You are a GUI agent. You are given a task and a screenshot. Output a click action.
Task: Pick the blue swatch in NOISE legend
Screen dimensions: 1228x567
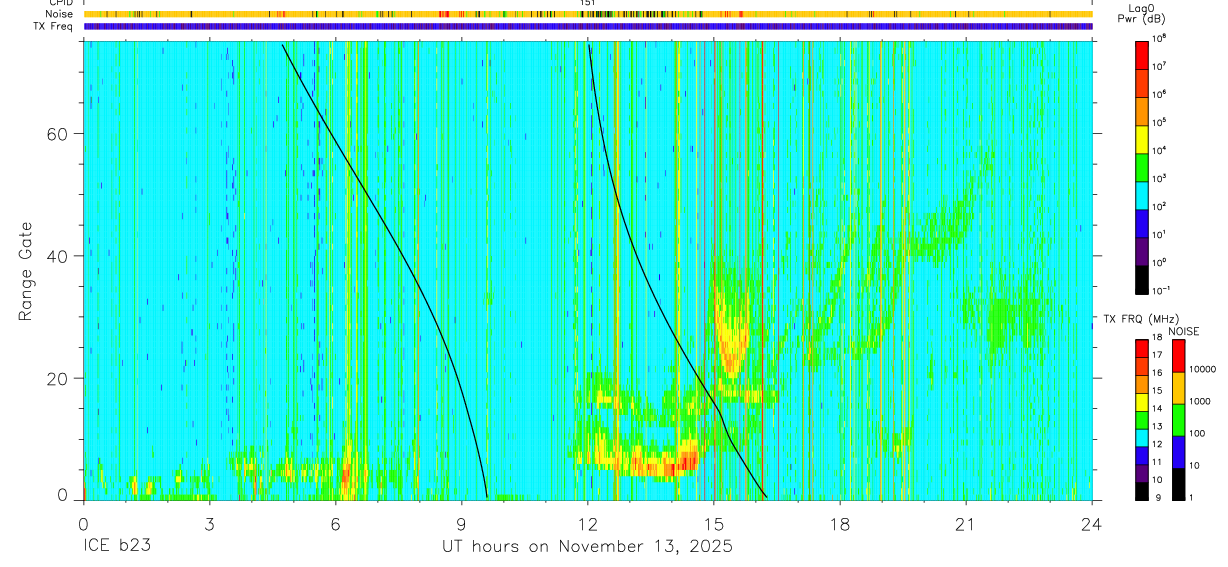pyautogui.click(x=1178, y=452)
